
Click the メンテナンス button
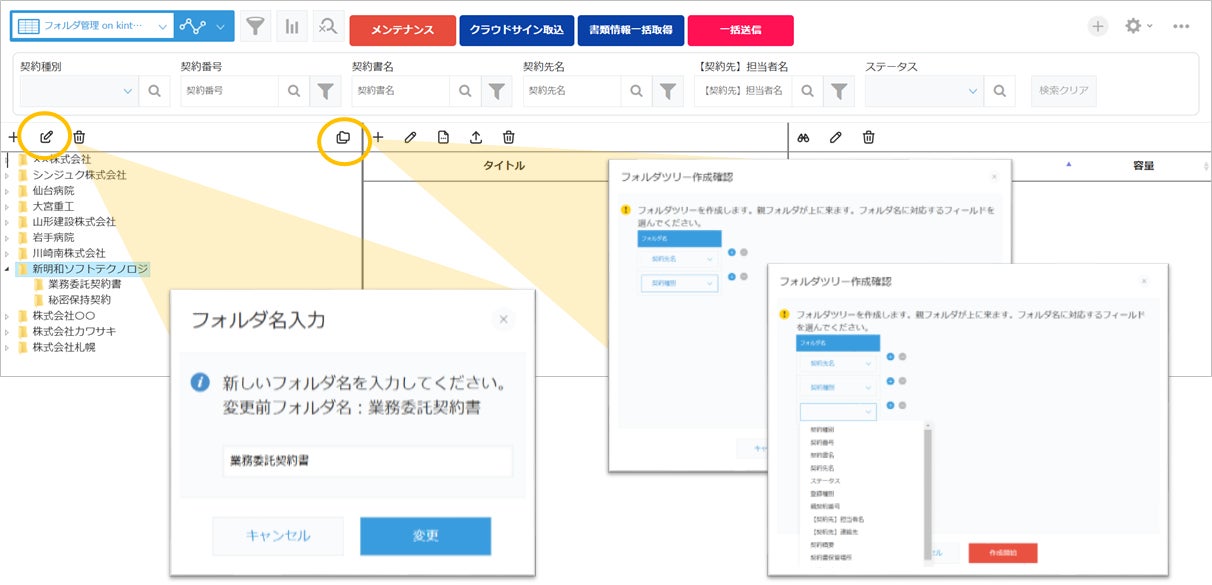tap(402, 30)
